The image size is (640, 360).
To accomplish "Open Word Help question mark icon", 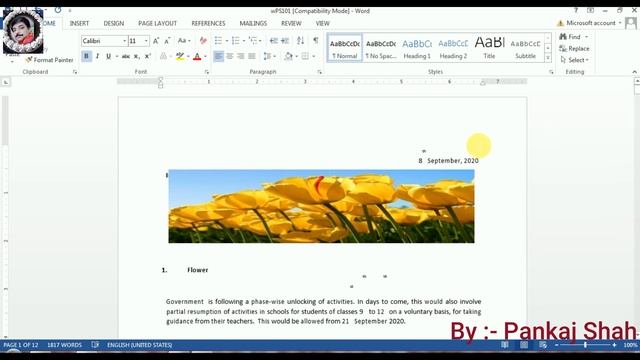I will click(x=576, y=11).
